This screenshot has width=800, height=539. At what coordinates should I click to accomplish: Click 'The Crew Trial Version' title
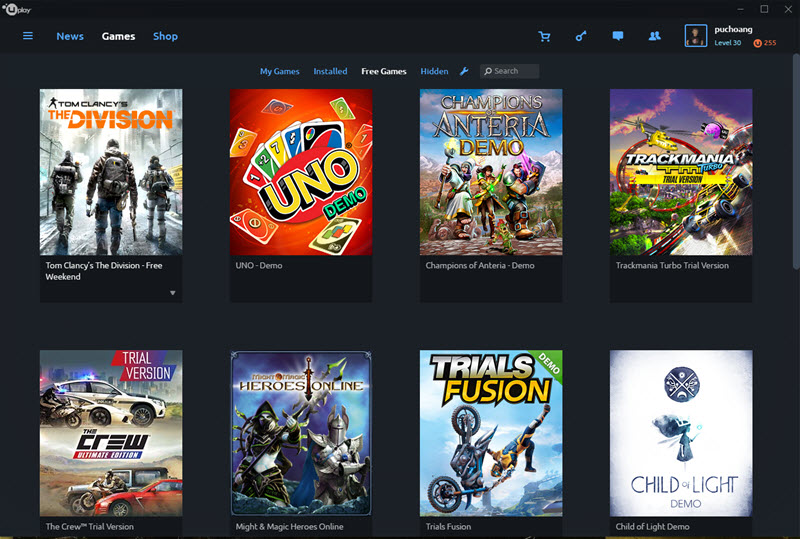89,526
